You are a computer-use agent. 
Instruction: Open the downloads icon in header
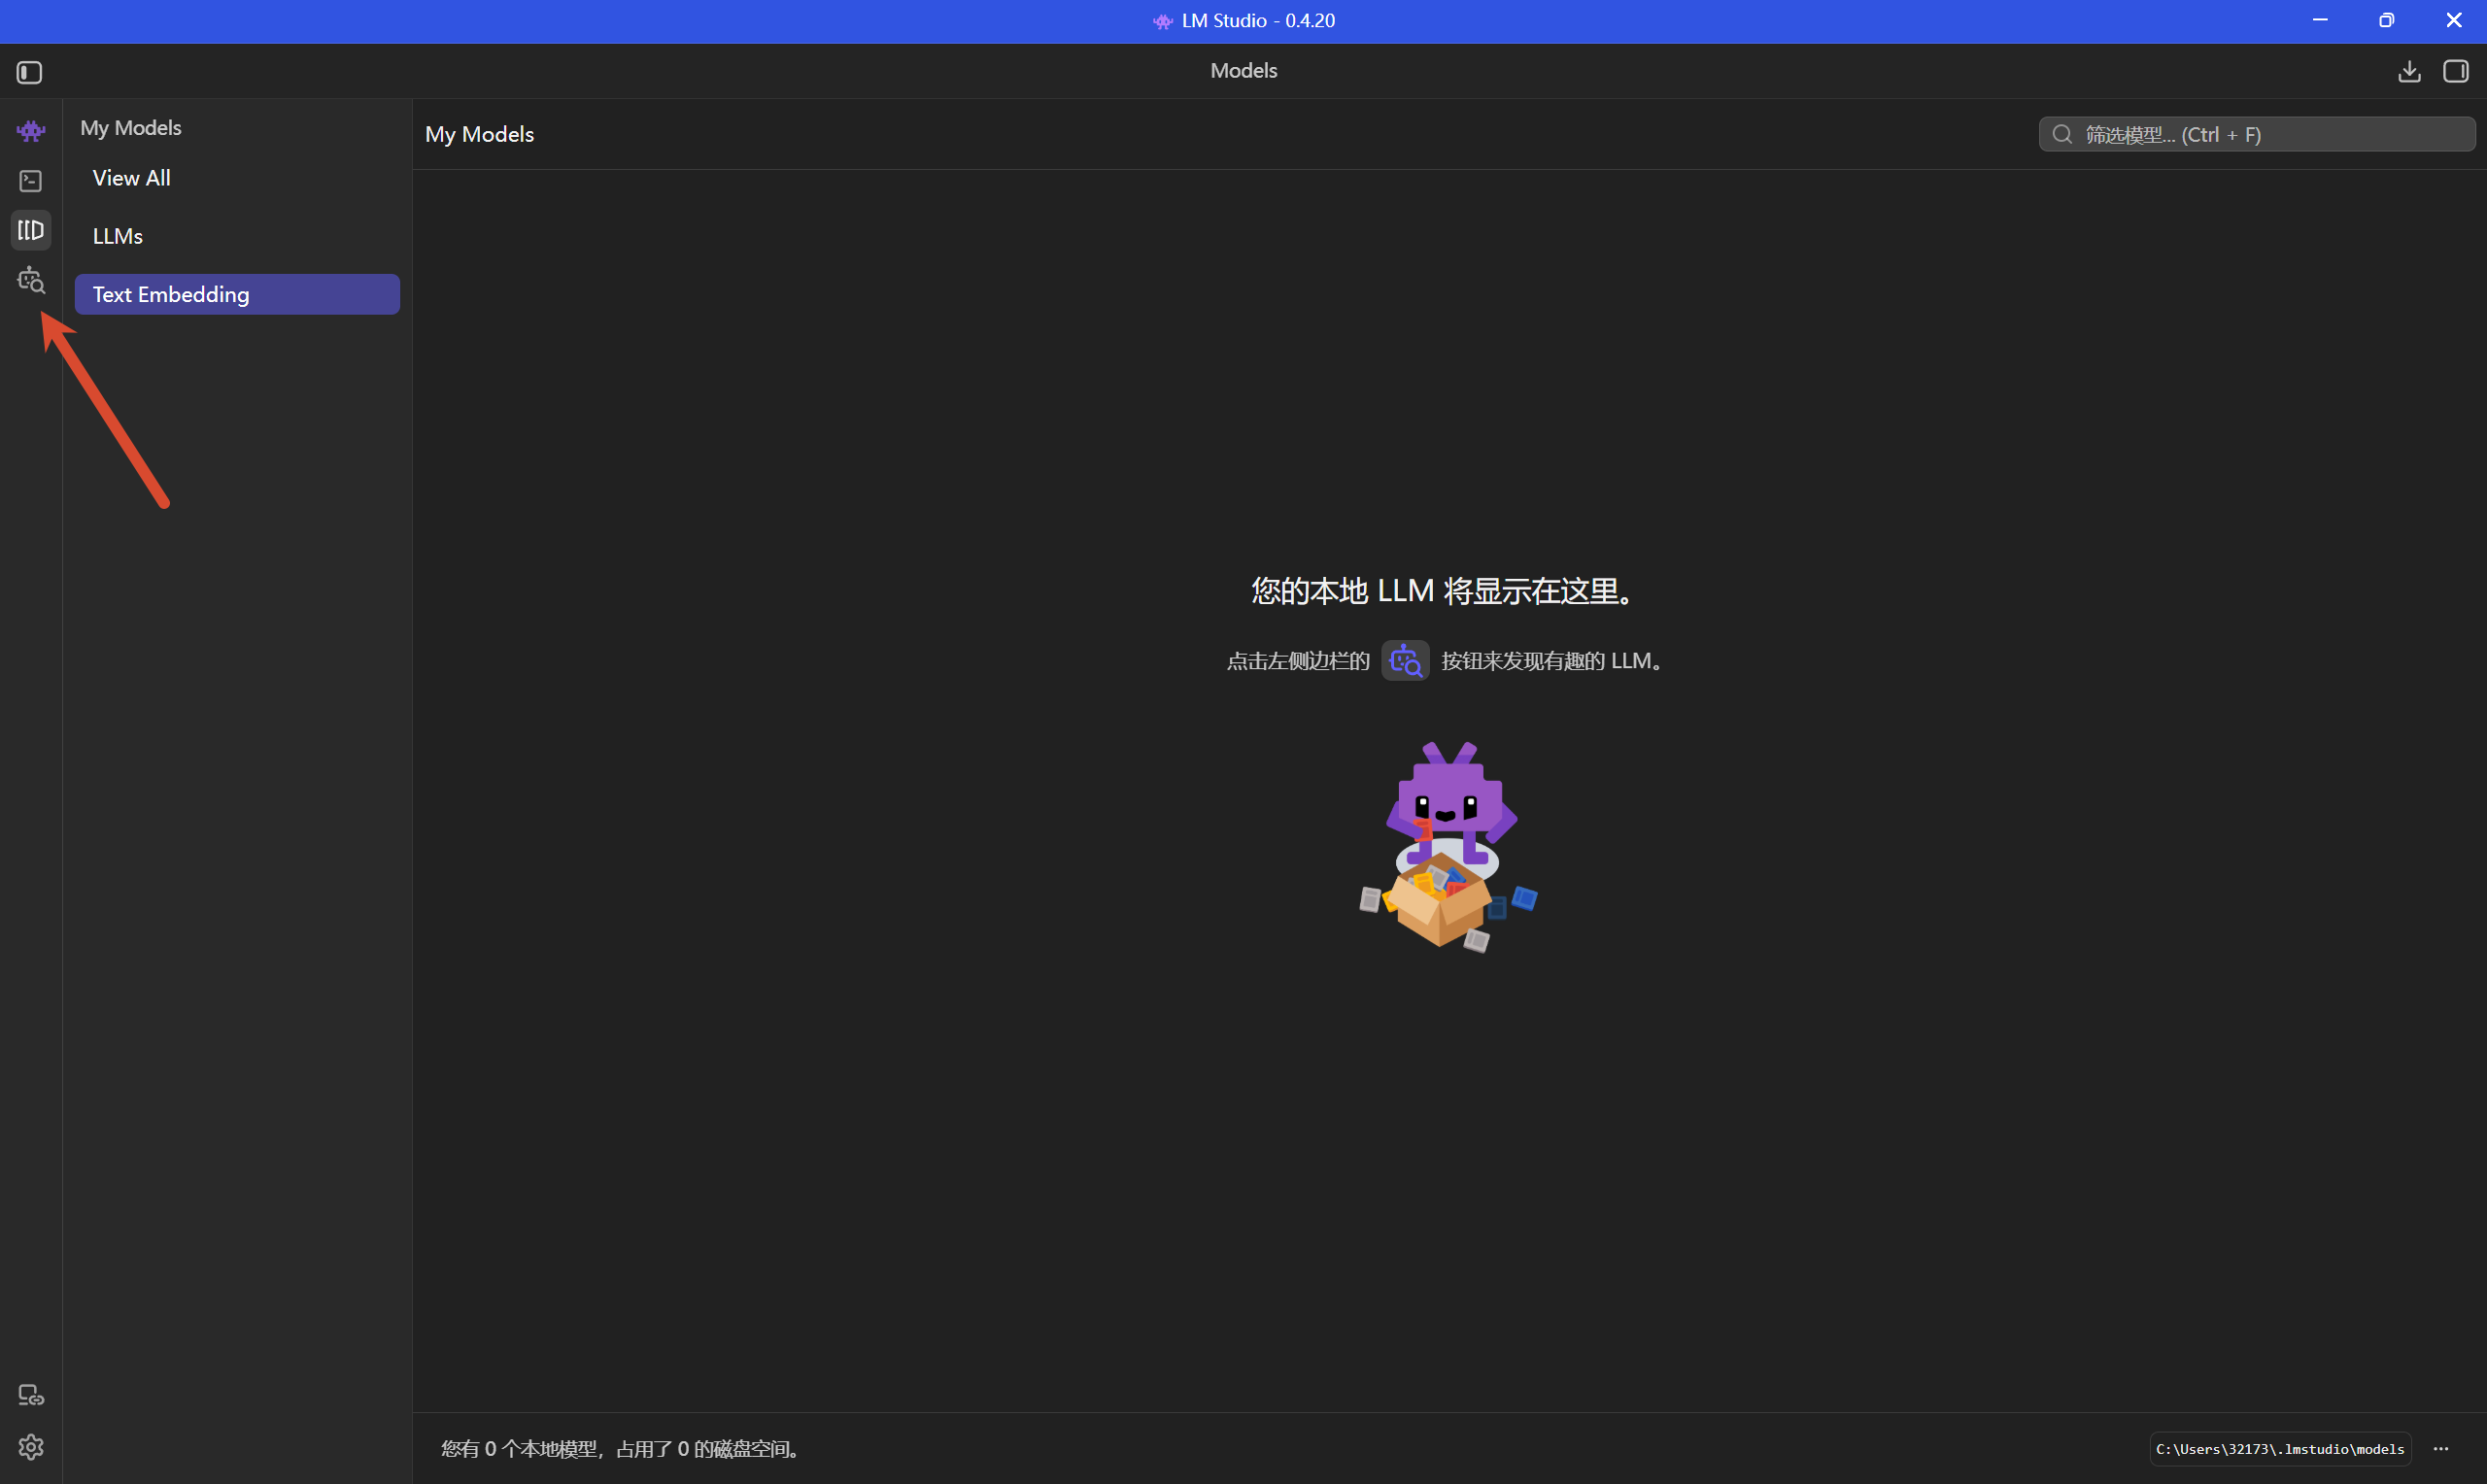pyautogui.click(x=2409, y=71)
